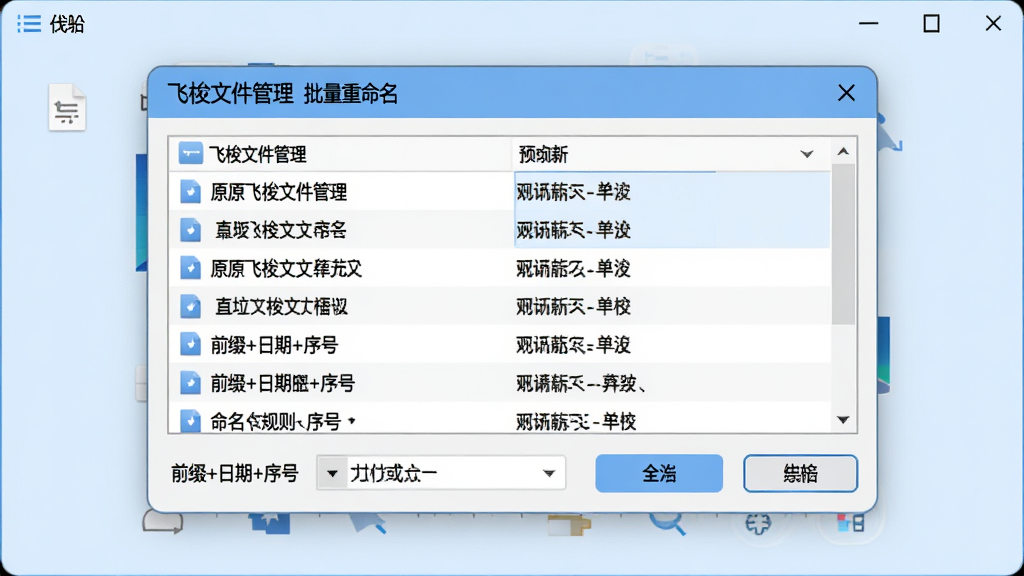
Task: Click the preview cell of the row beginning 命名
Action: pyautogui.click(x=671, y=421)
